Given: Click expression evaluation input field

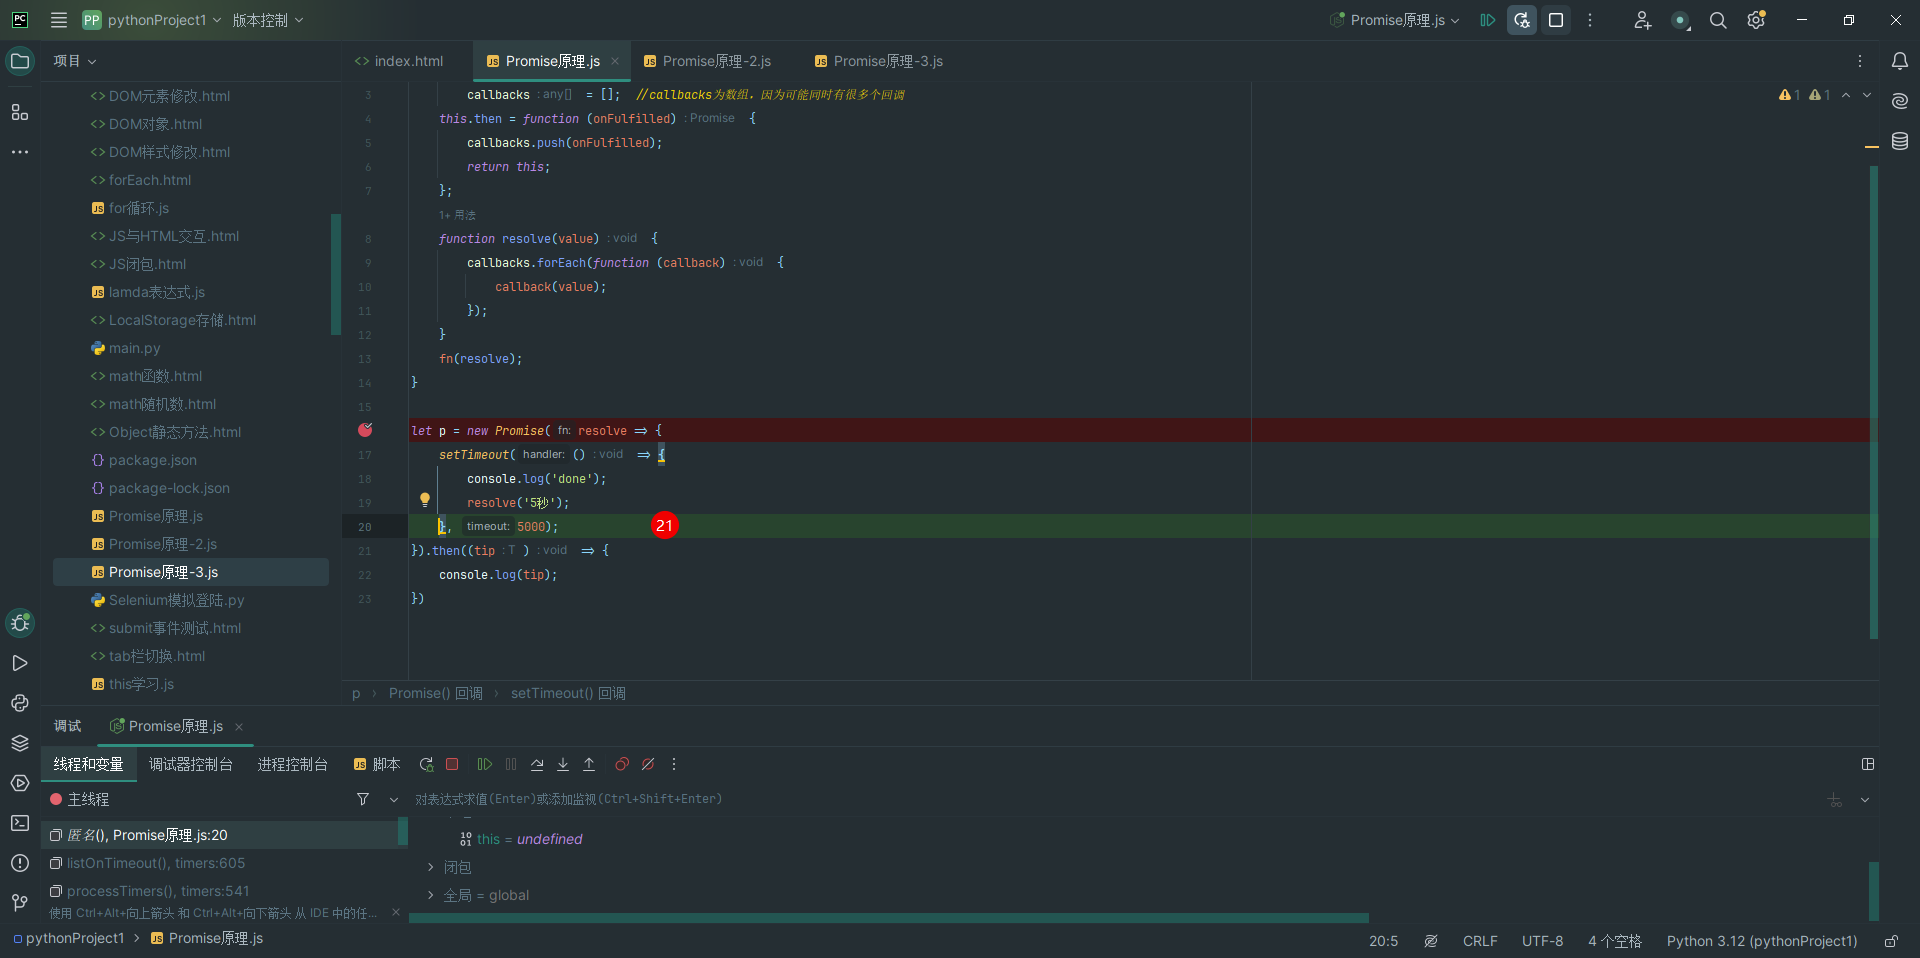Looking at the screenshot, I should [1115, 799].
